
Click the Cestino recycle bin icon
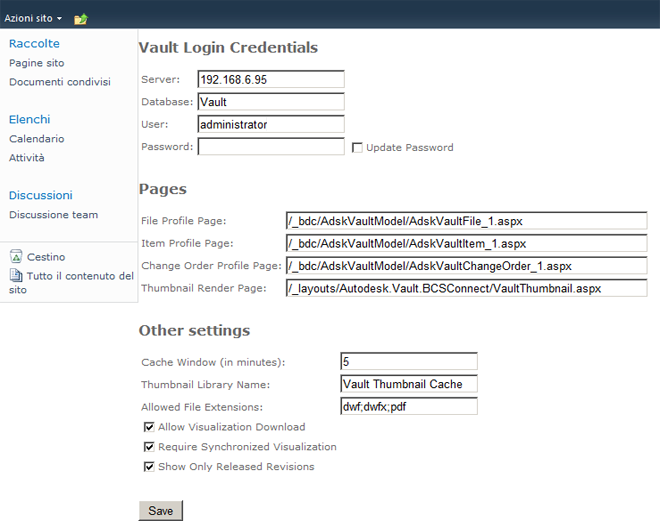click(16, 256)
